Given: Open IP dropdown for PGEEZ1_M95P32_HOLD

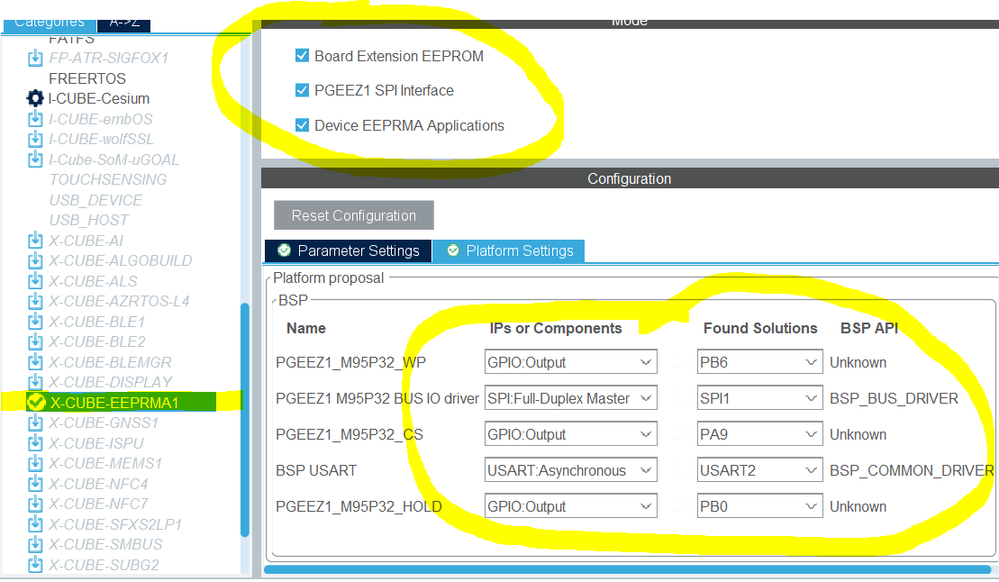Looking at the screenshot, I should pos(570,506).
